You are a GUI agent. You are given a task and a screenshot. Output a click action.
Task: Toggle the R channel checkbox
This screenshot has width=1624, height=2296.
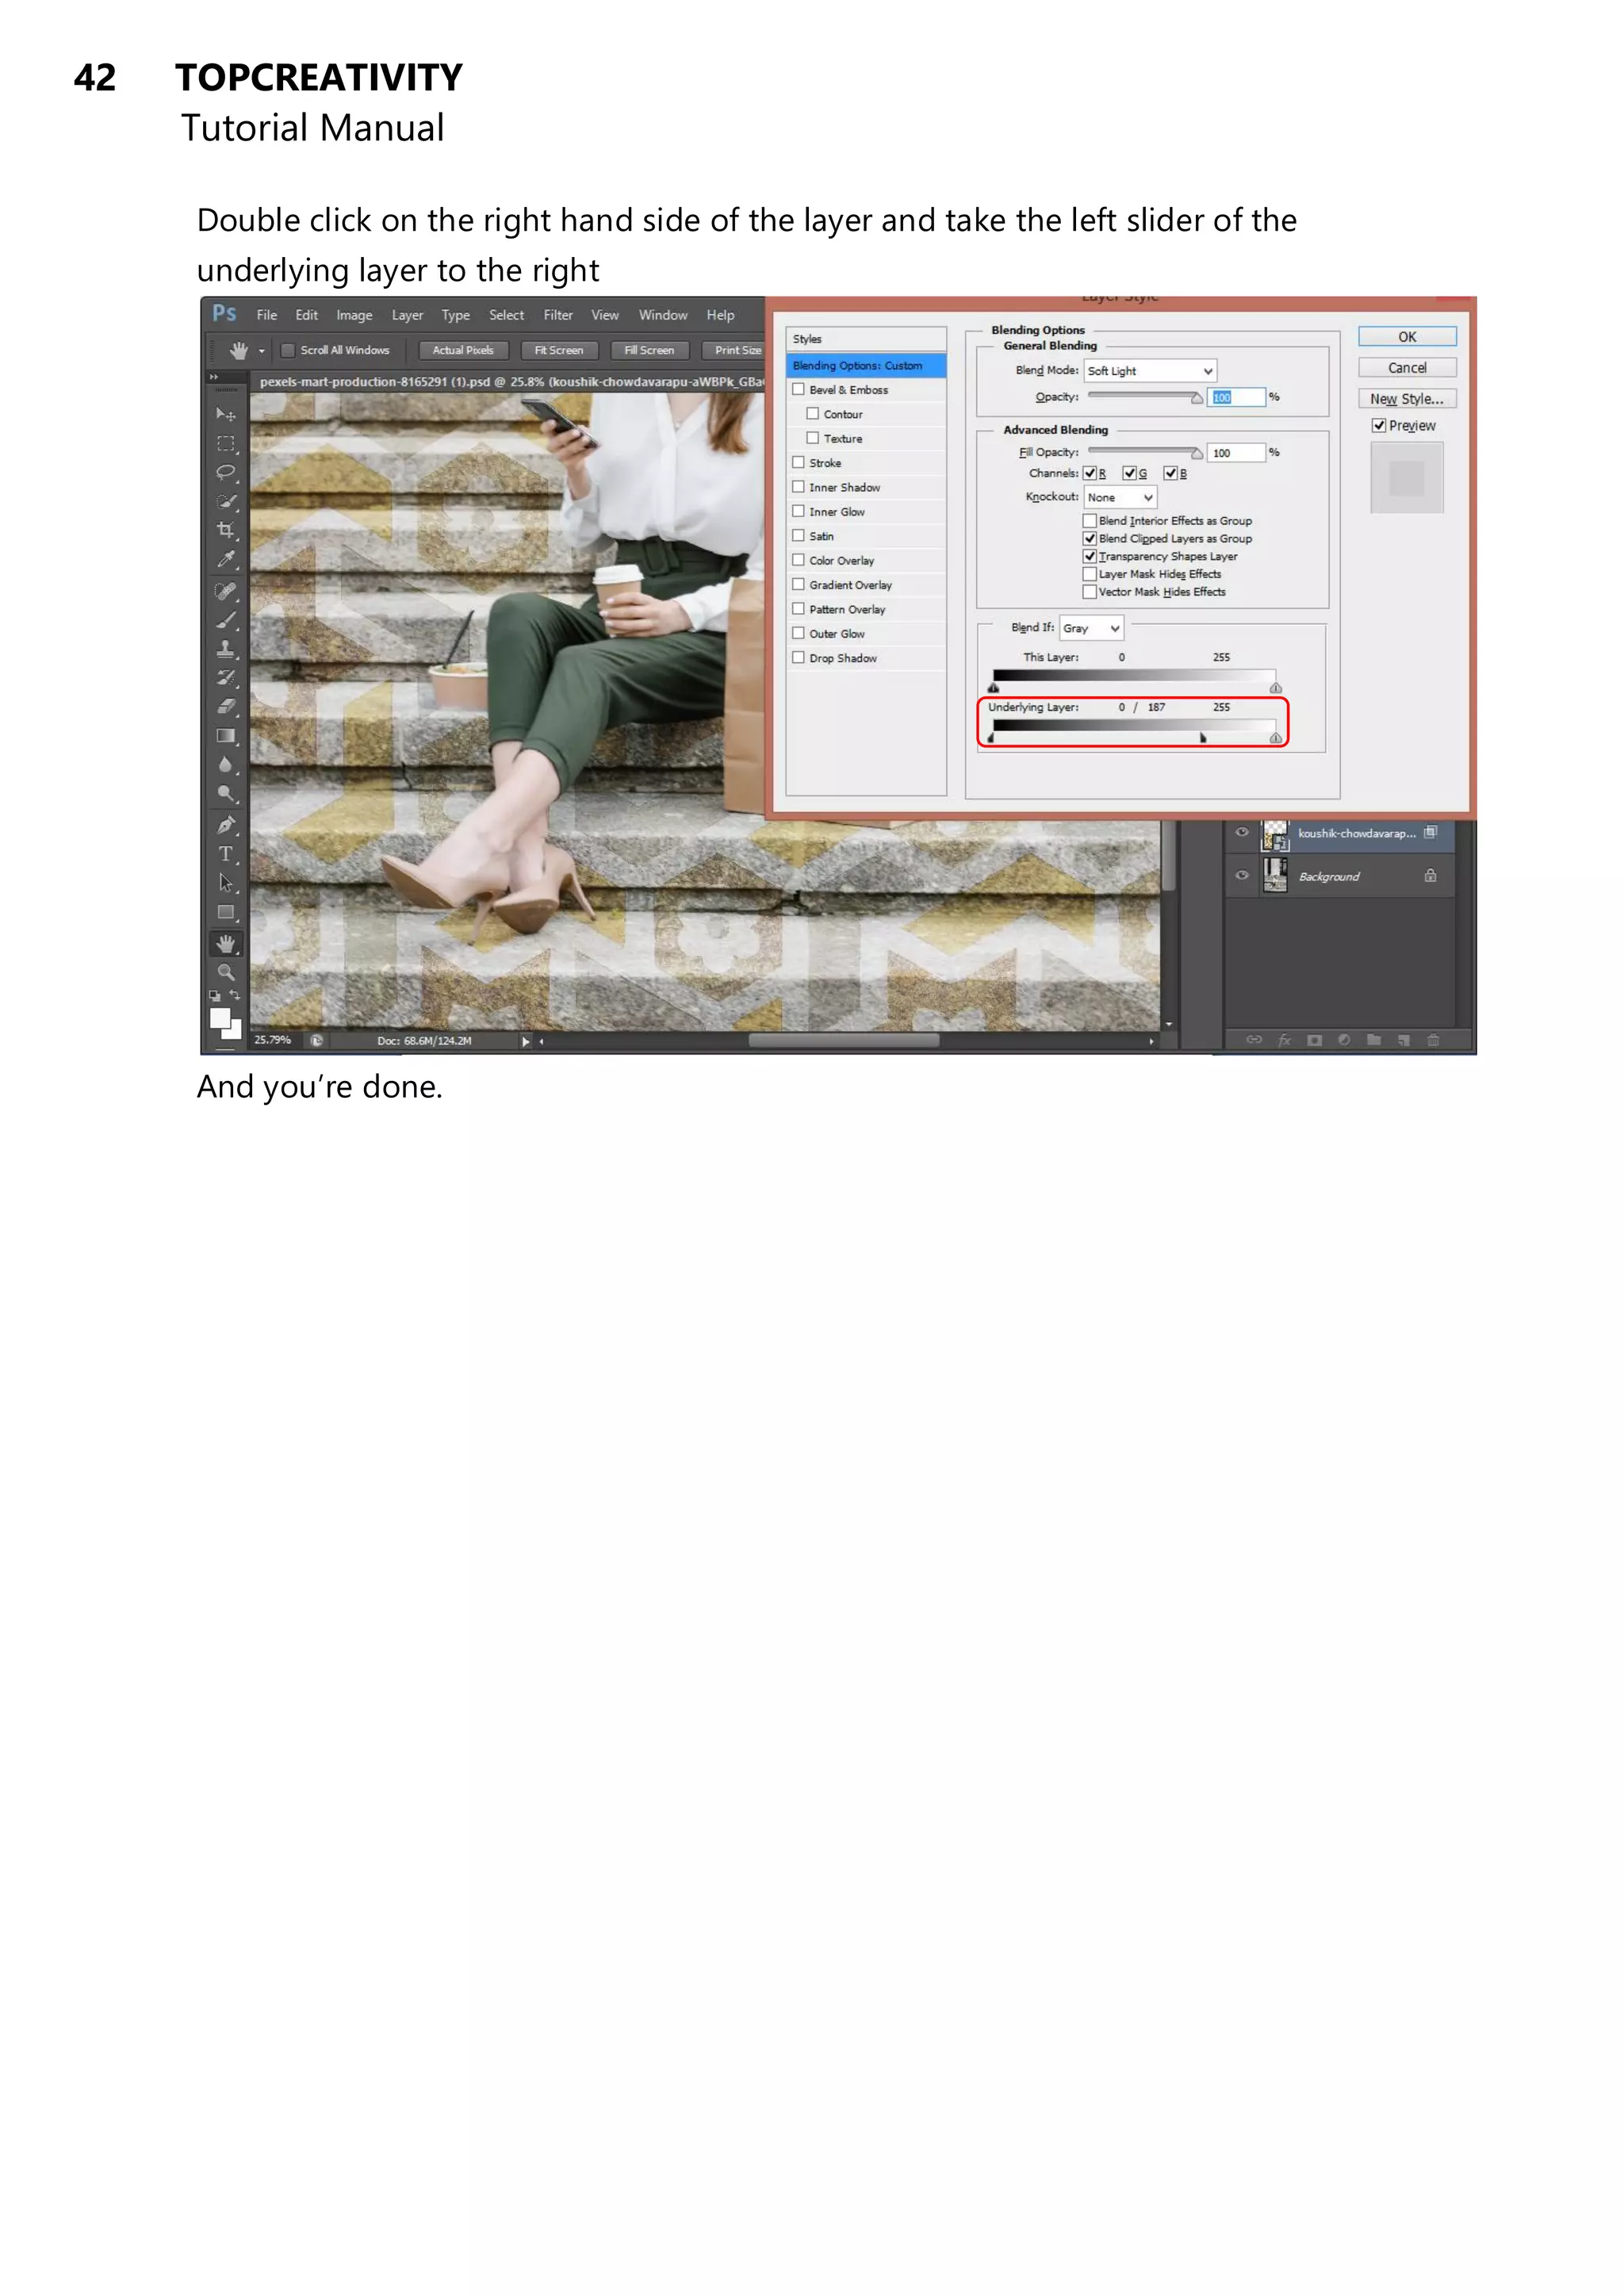coord(1090,473)
